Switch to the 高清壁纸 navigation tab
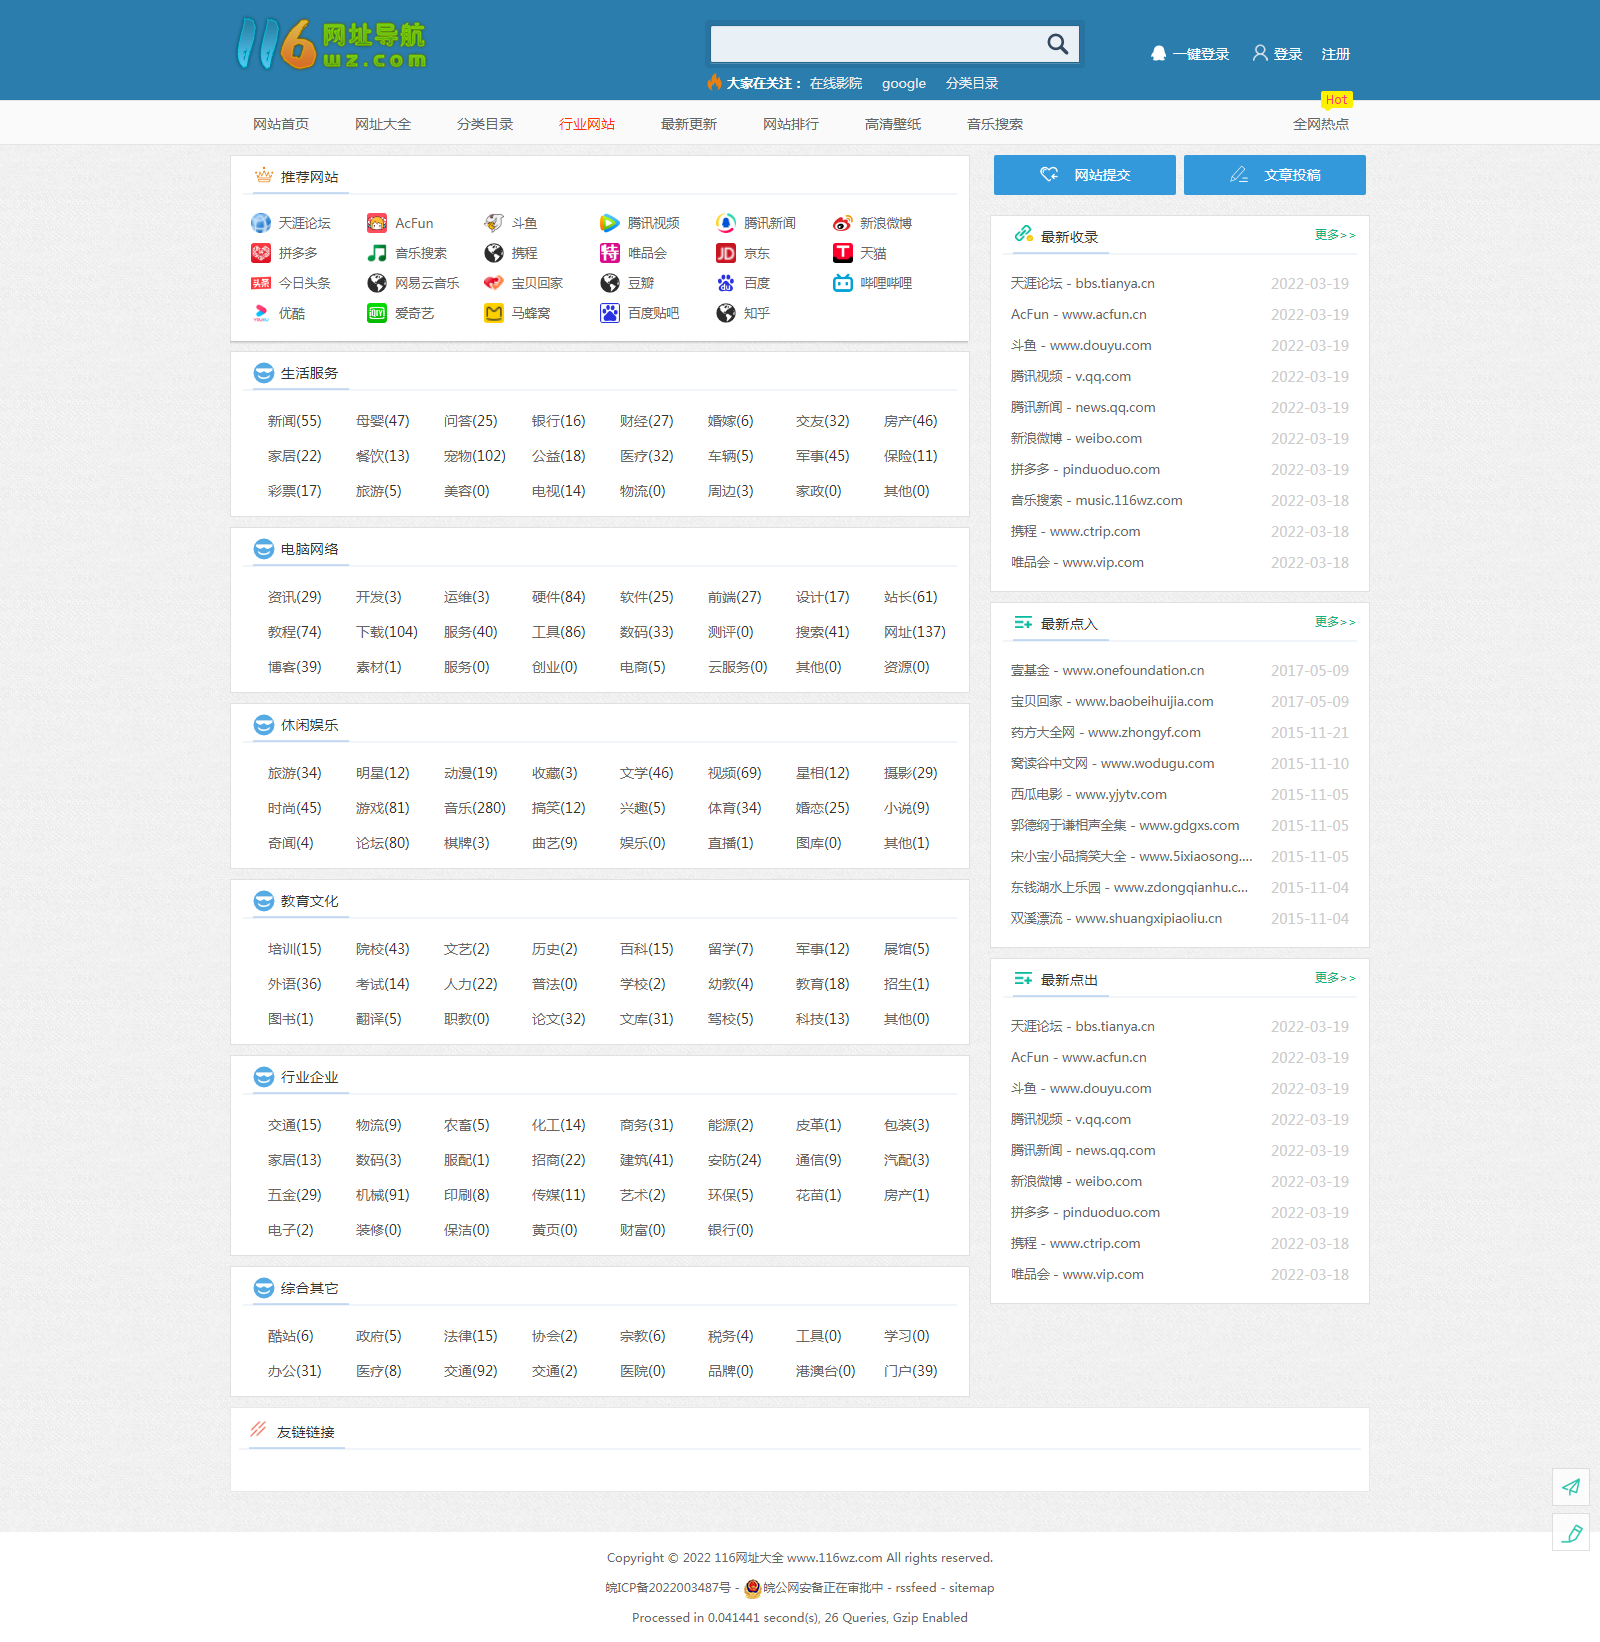 coord(893,124)
